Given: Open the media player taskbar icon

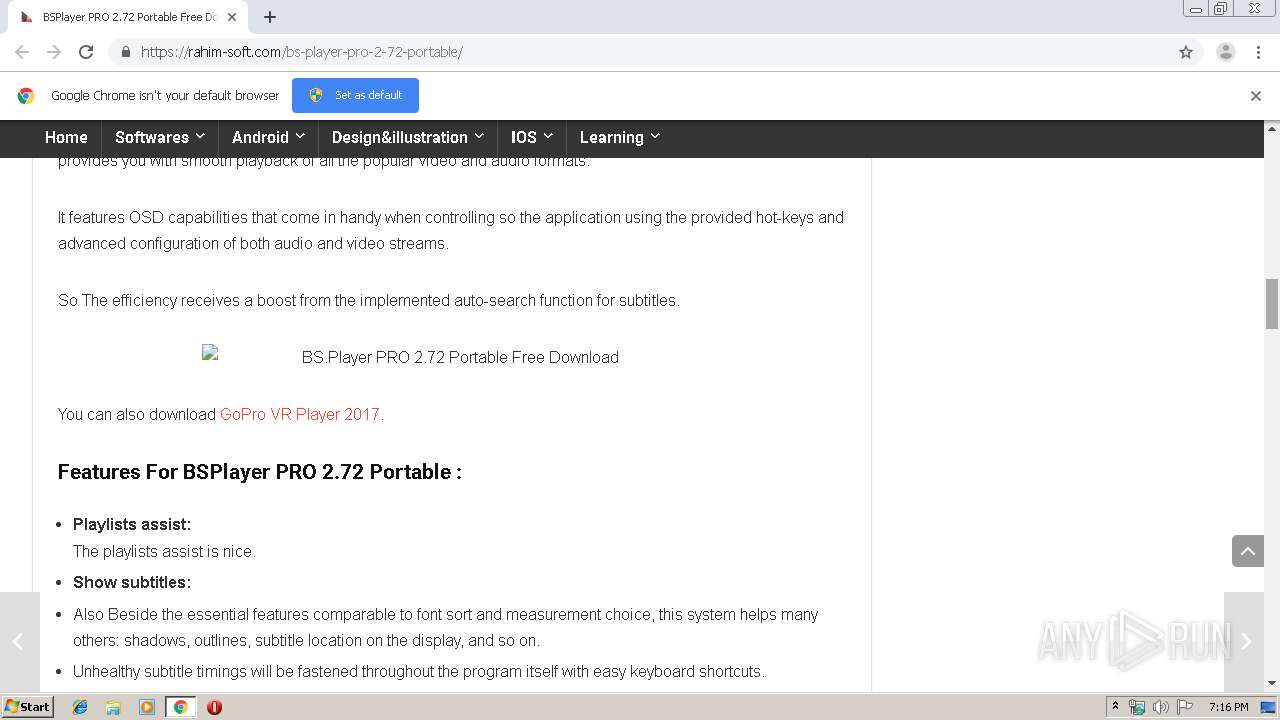Looking at the screenshot, I should pyautogui.click(x=147, y=707).
